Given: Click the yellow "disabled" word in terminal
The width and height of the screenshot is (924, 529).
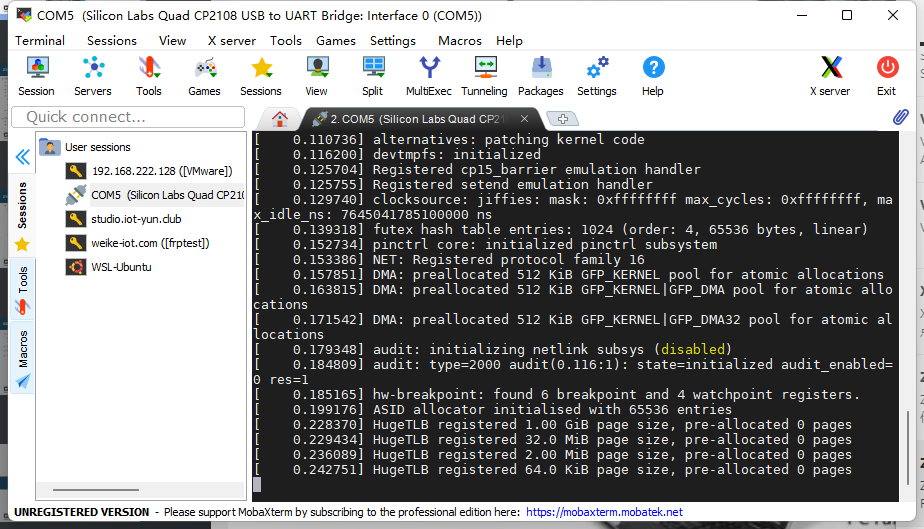Looking at the screenshot, I should coord(693,349).
